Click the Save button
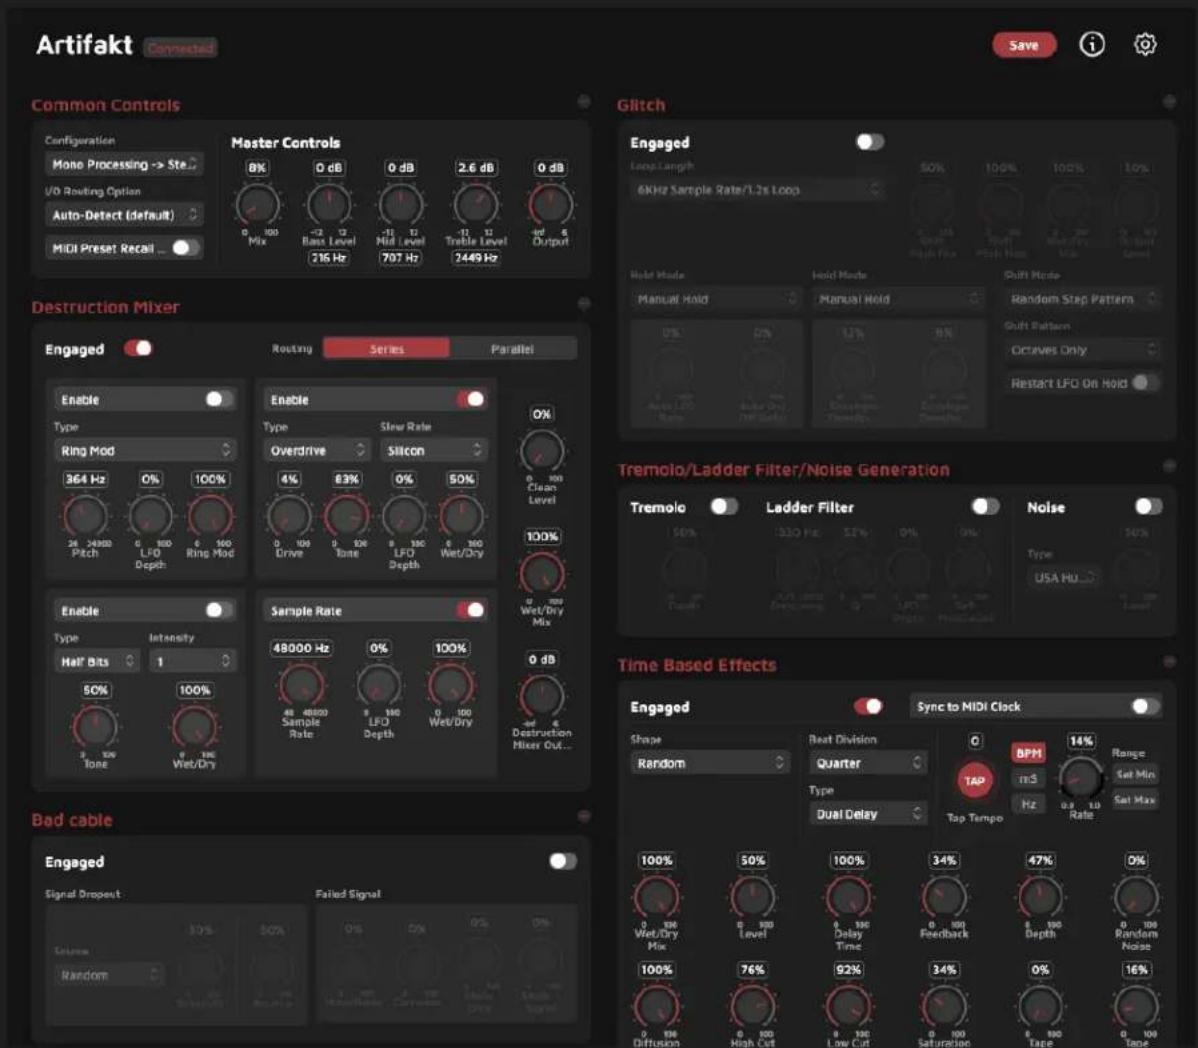This screenshot has height=1048, width=1198. pyautogui.click(x=1023, y=45)
